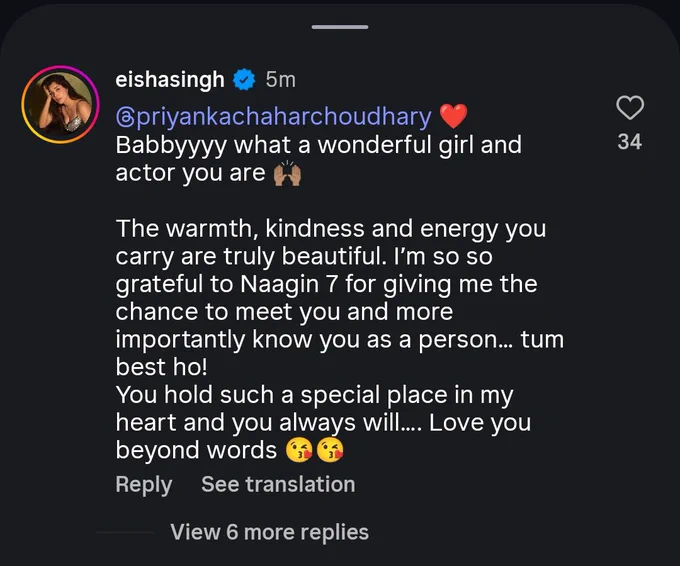Click the raised hands emoji
The height and width of the screenshot is (566, 680).
click(x=287, y=173)
